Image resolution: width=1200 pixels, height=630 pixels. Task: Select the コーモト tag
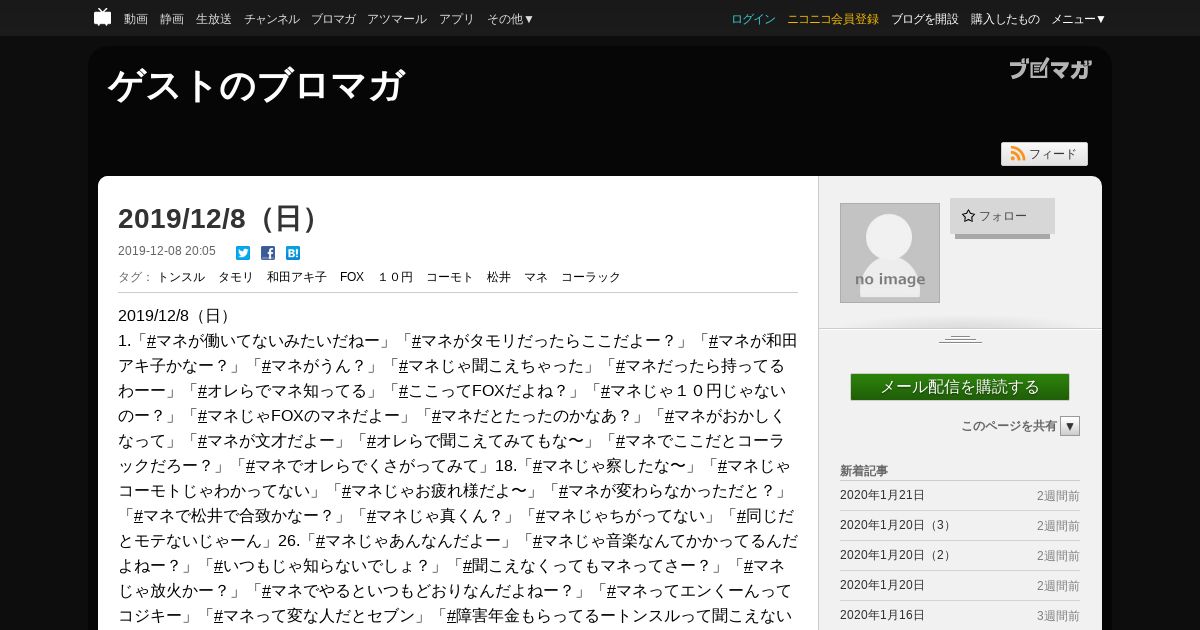[x=450, y=277]
